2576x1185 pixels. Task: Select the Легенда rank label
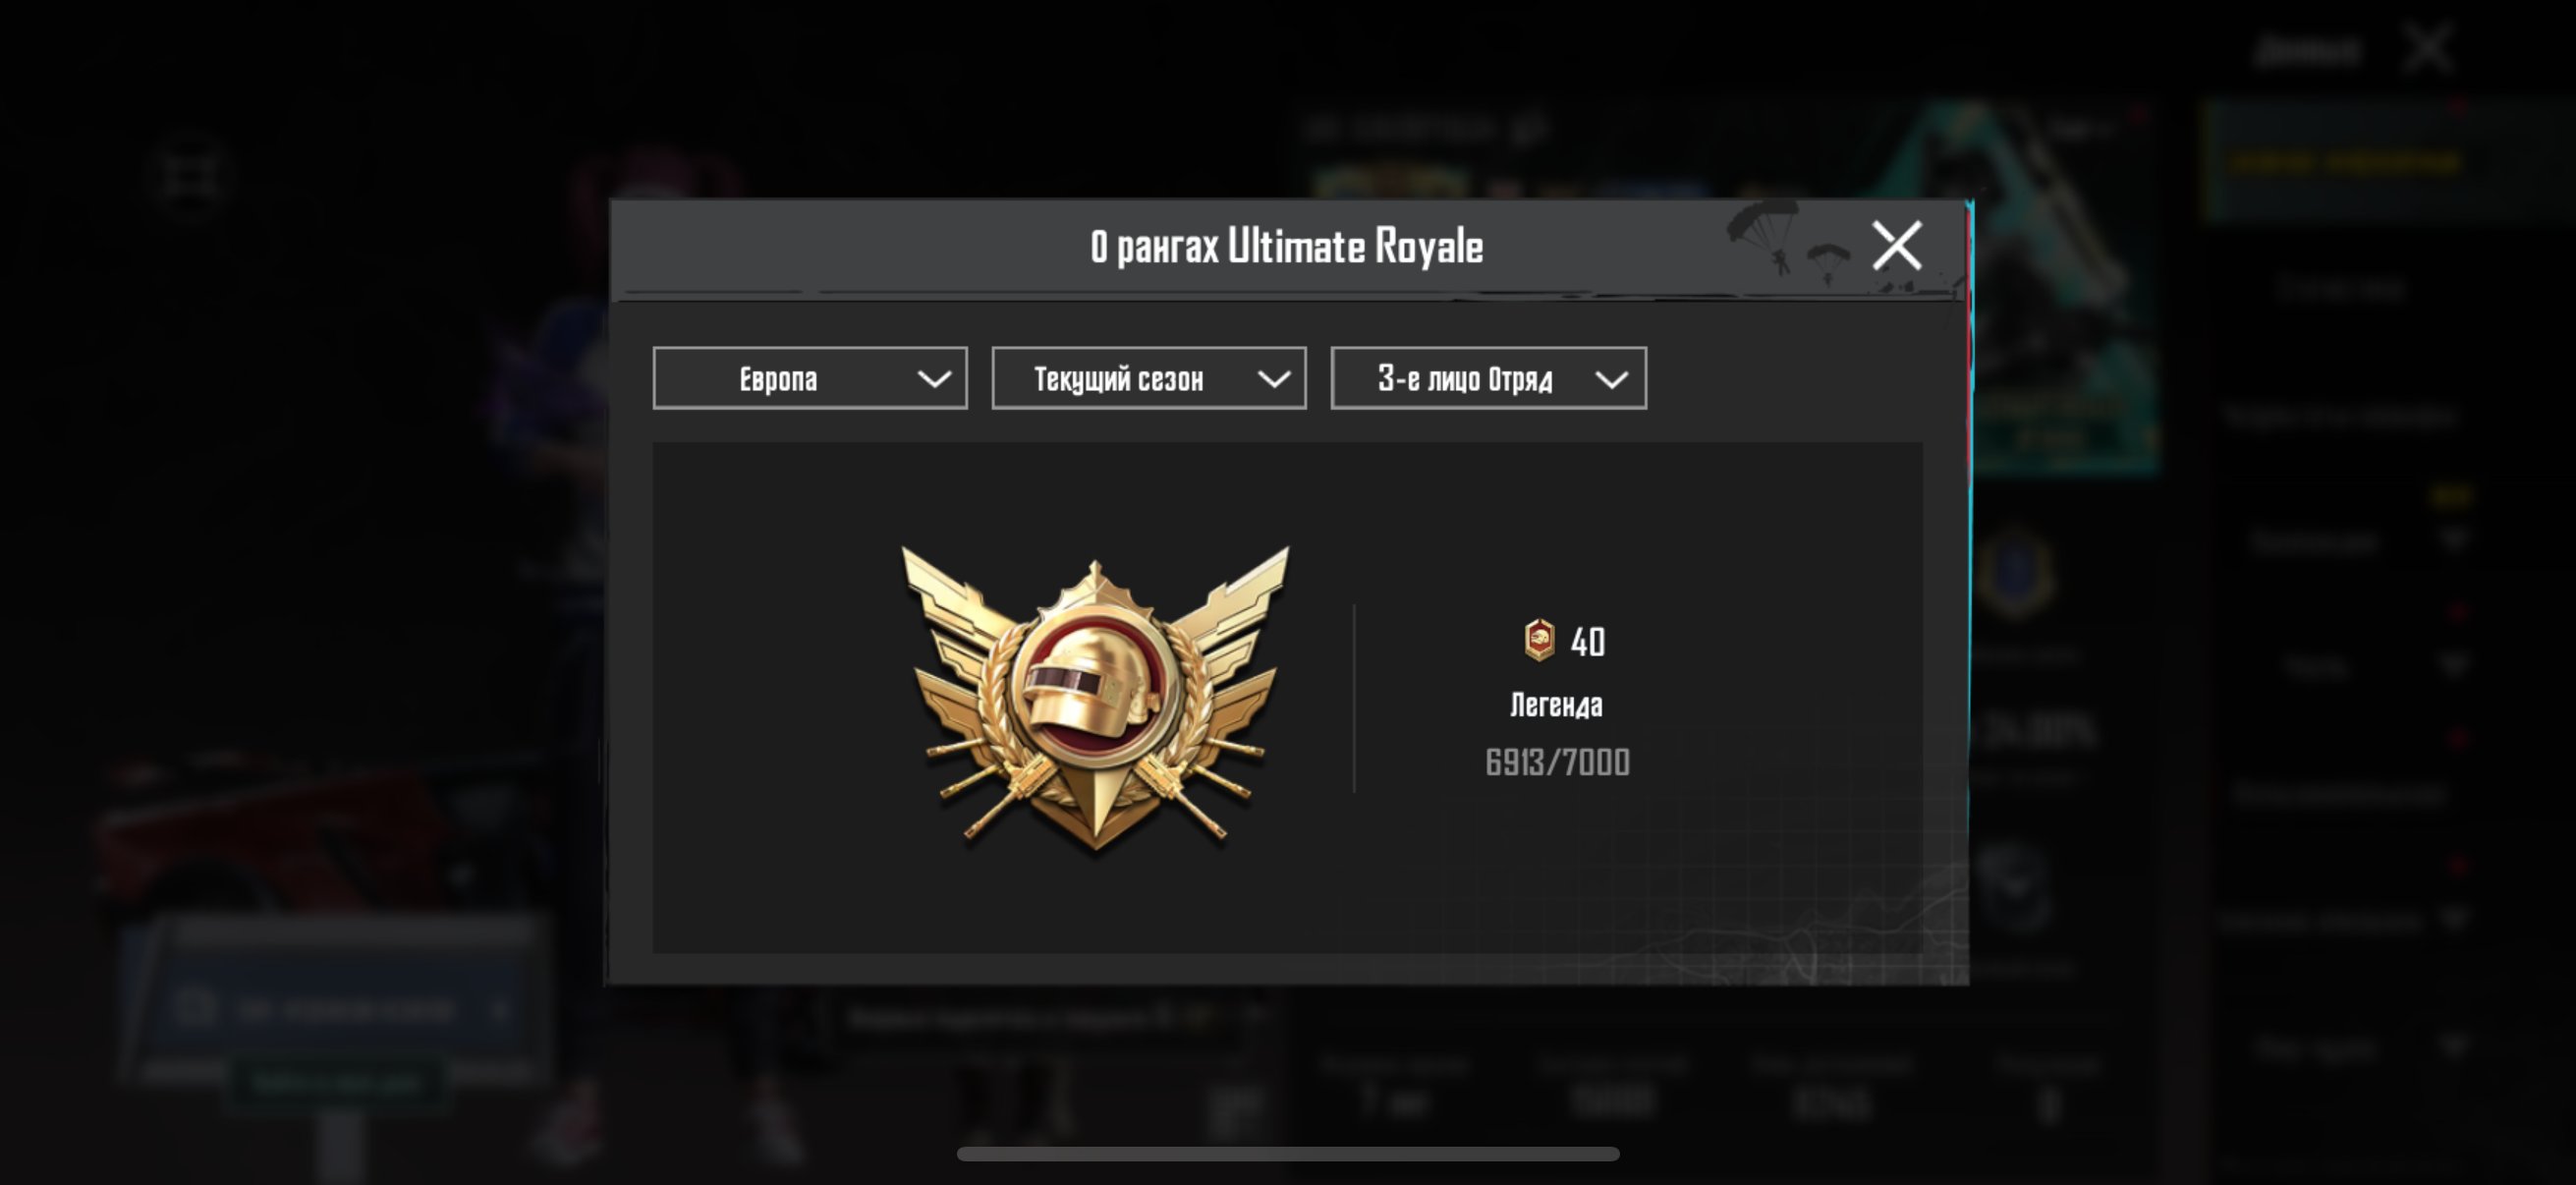click(x=1556, y=705)
